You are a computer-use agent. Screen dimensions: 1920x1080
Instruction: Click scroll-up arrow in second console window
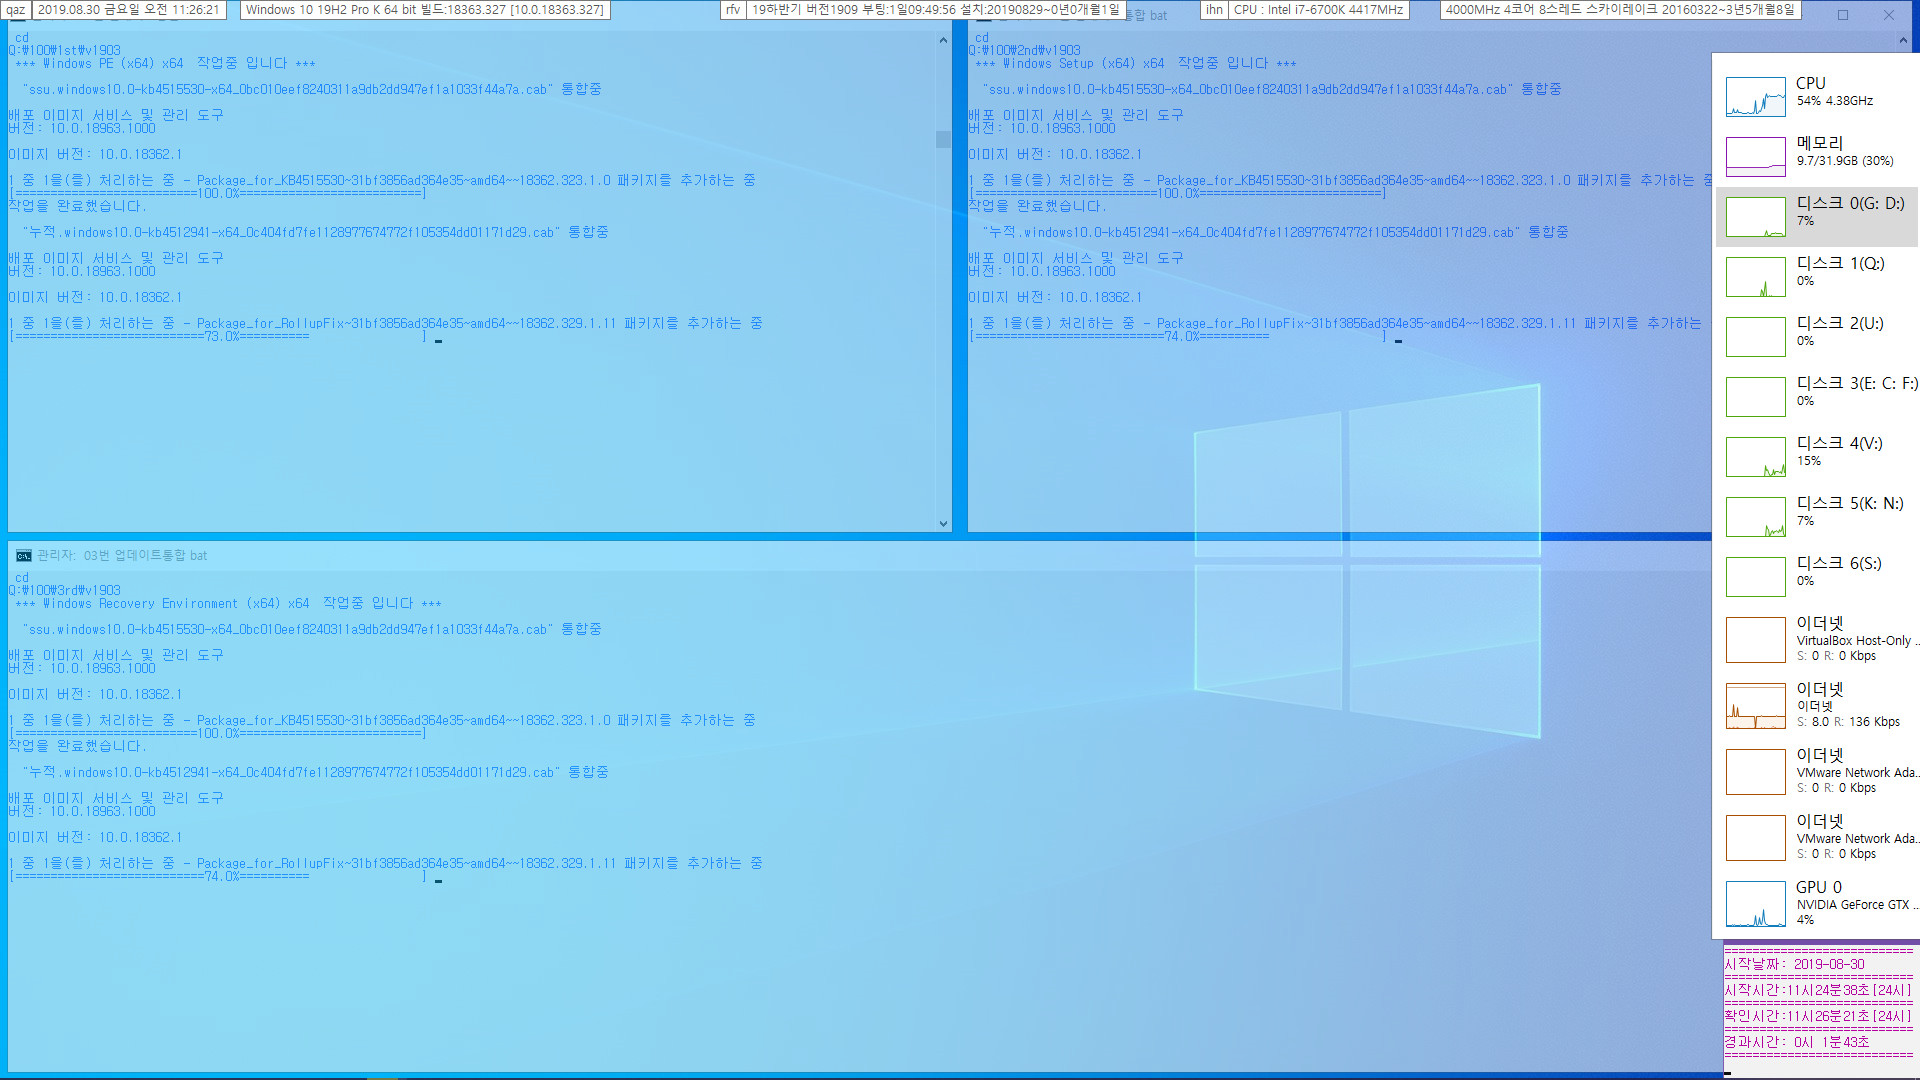tap(1902, 40)
